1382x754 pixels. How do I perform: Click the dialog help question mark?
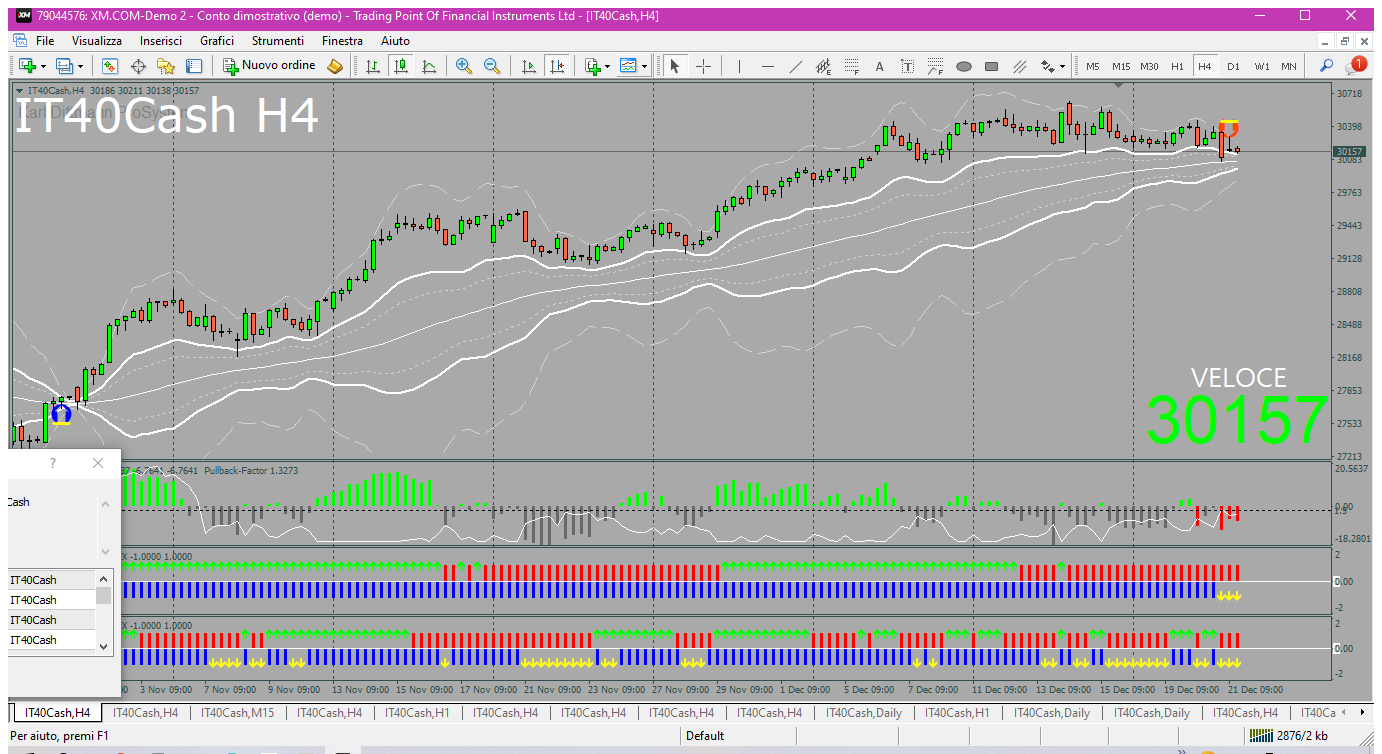click(53, 463)
